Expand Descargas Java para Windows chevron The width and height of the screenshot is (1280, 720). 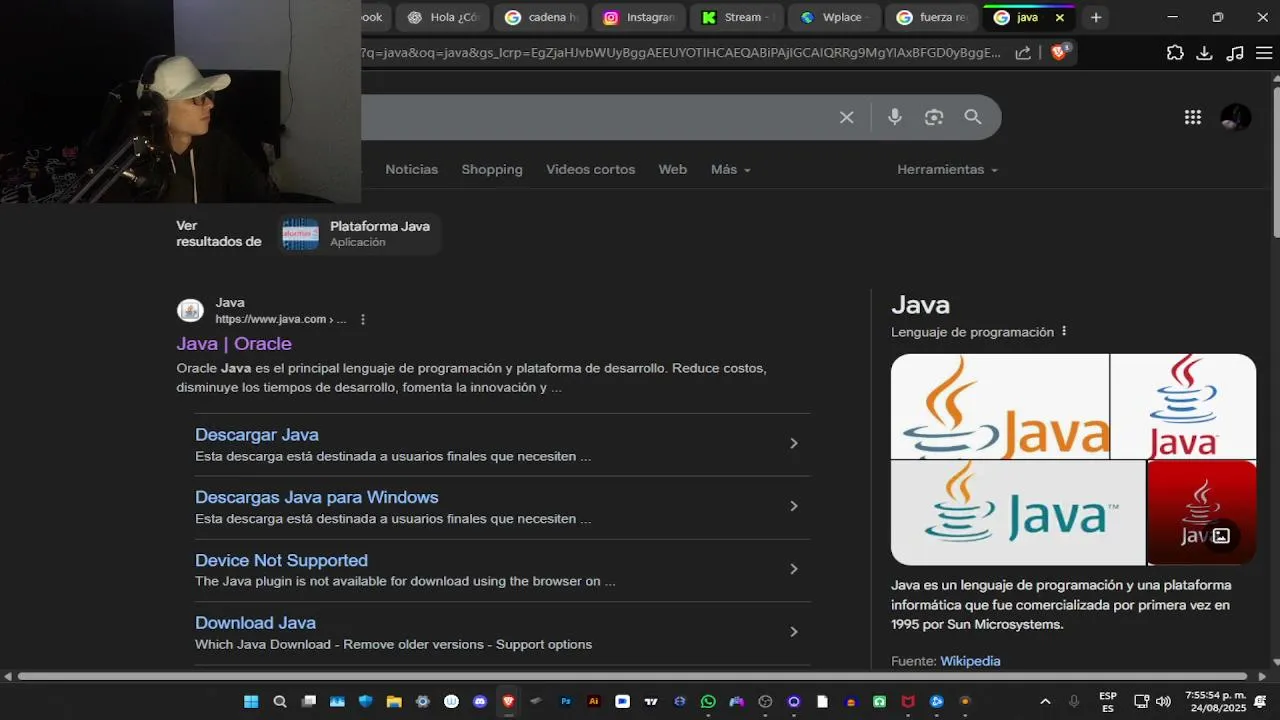pyautogui.click(x=794, y=506)
